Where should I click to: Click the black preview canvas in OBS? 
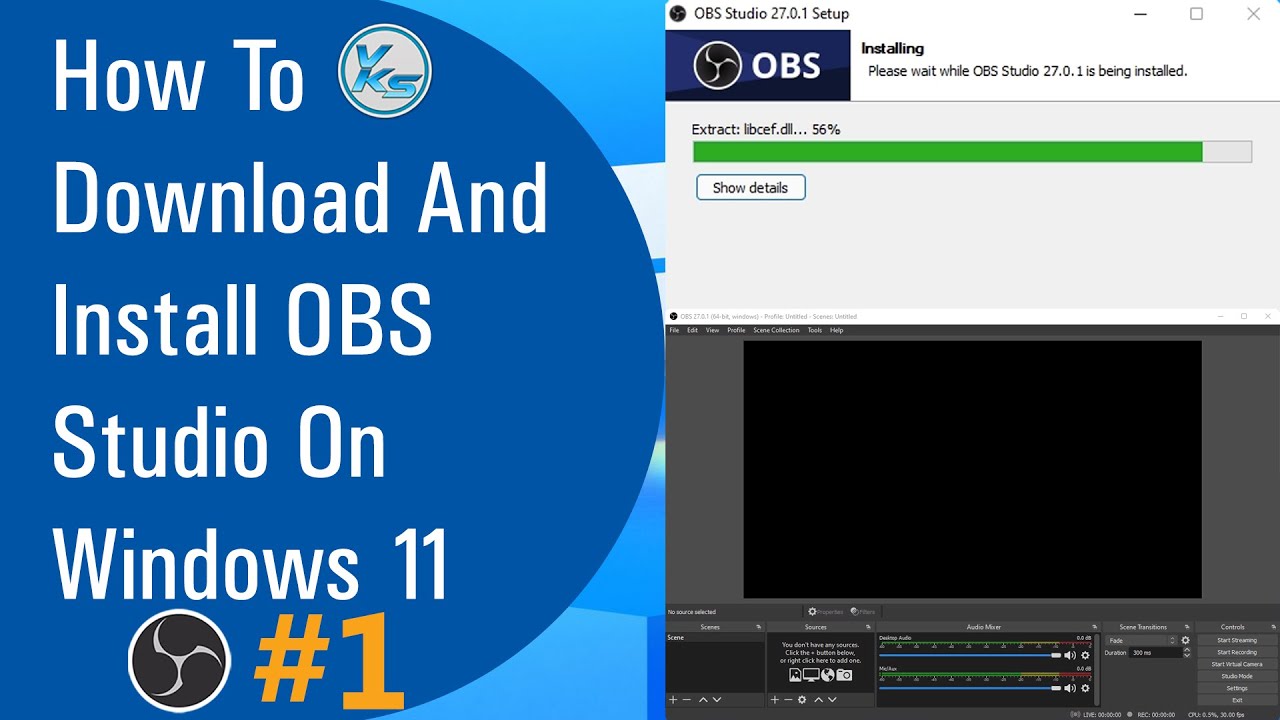972,469
